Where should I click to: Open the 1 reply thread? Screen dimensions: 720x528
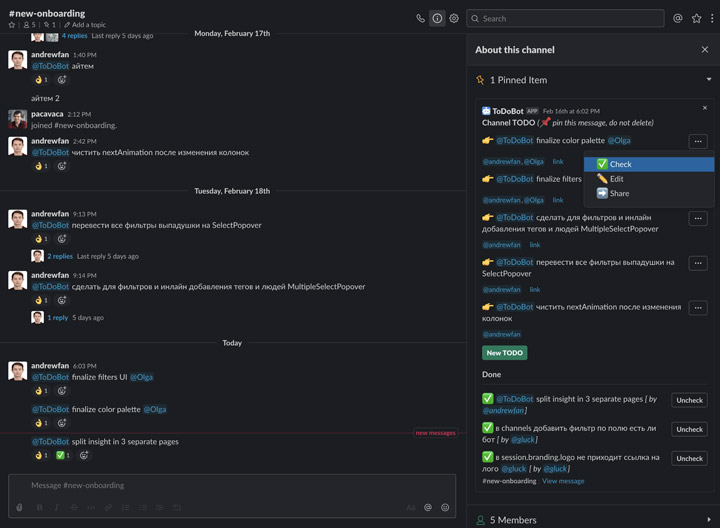pos(57,317)
